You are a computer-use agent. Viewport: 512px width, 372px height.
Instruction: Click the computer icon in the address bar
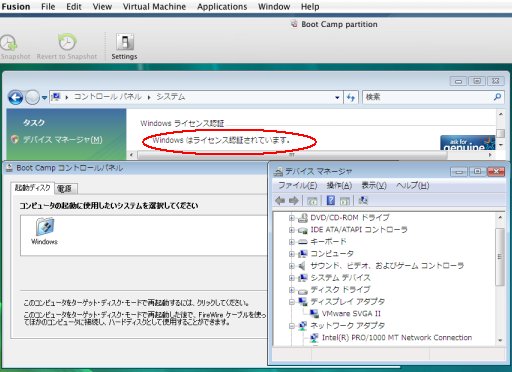(x=56, y=97)
